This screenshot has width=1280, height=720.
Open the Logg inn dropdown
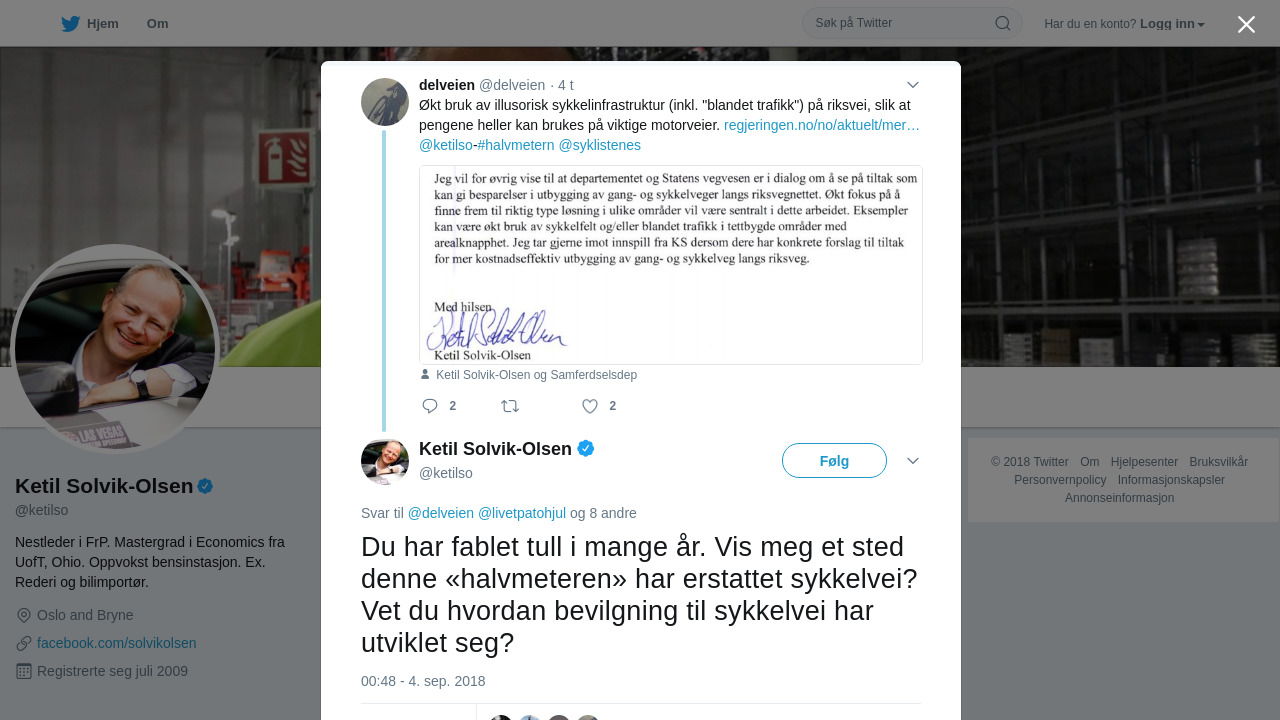1172,24
